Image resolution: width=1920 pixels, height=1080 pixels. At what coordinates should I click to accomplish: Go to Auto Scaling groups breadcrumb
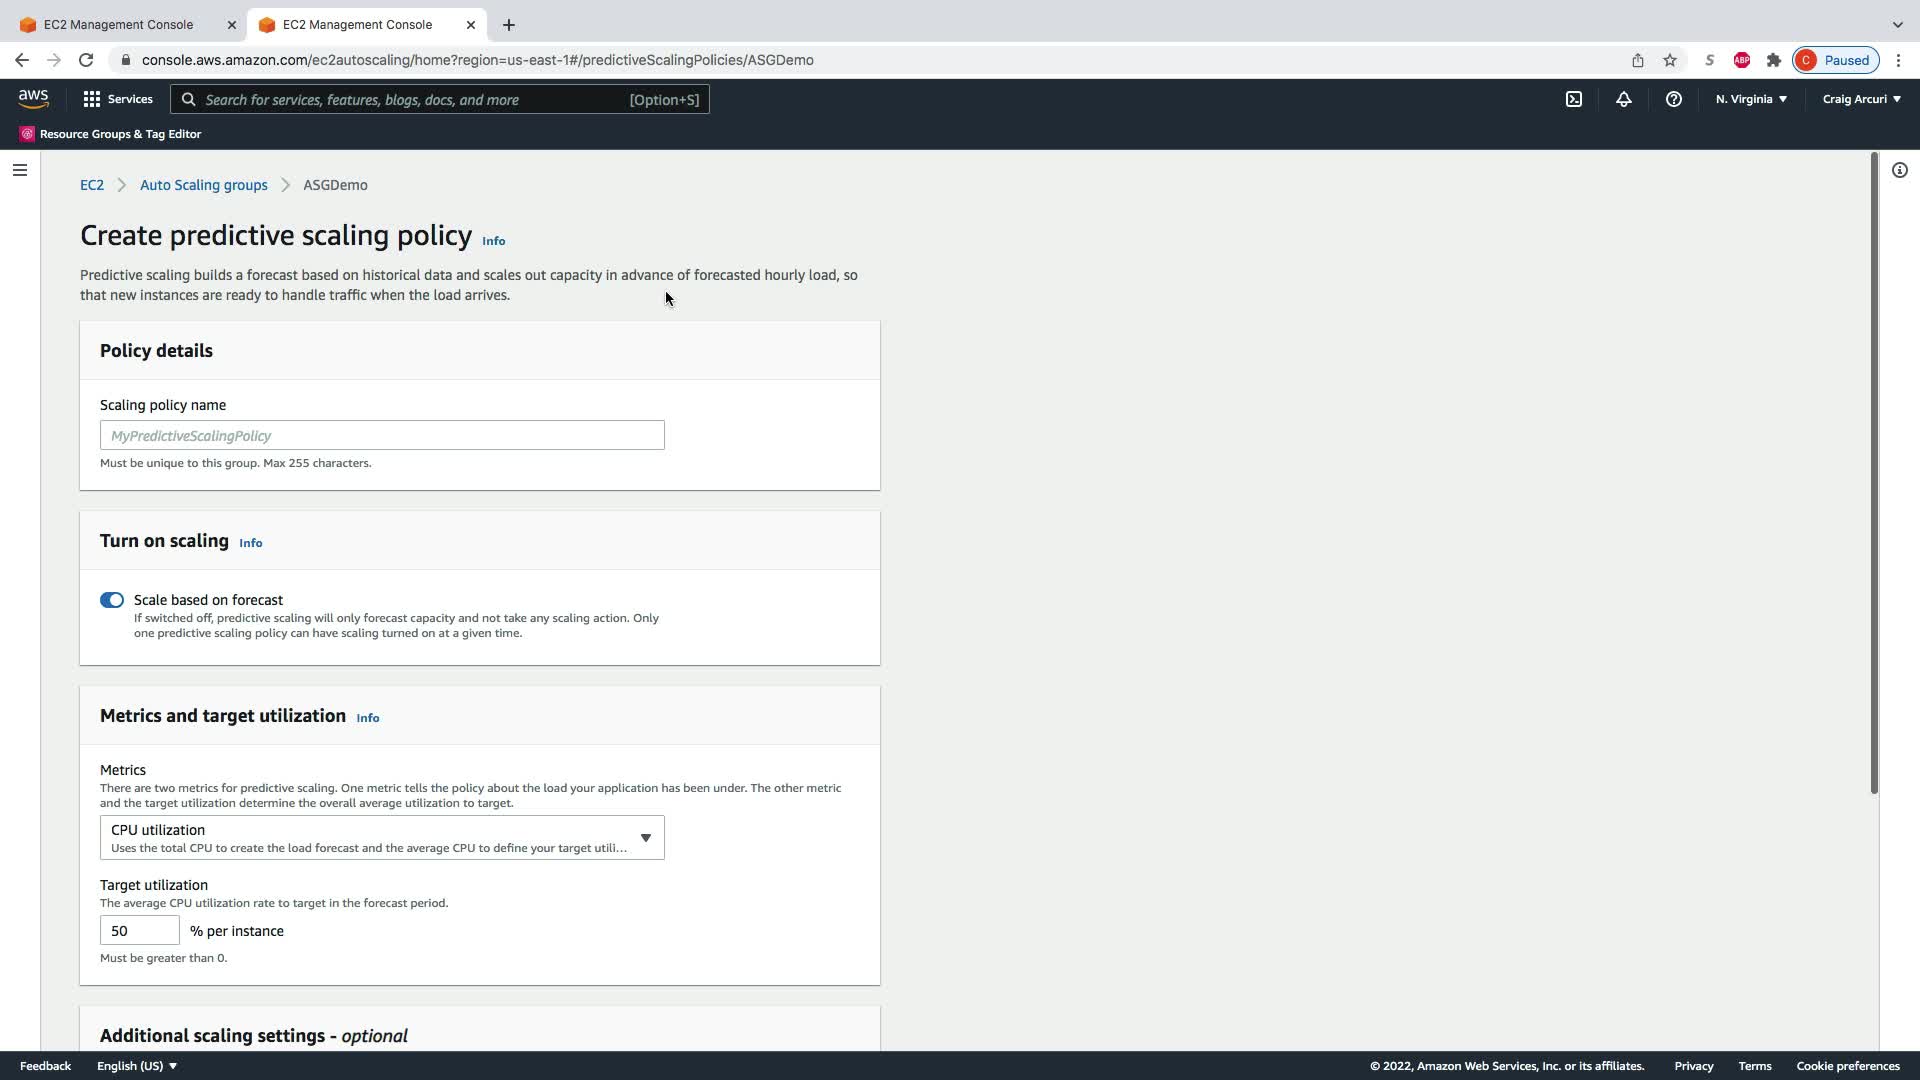tap(203, 185)
